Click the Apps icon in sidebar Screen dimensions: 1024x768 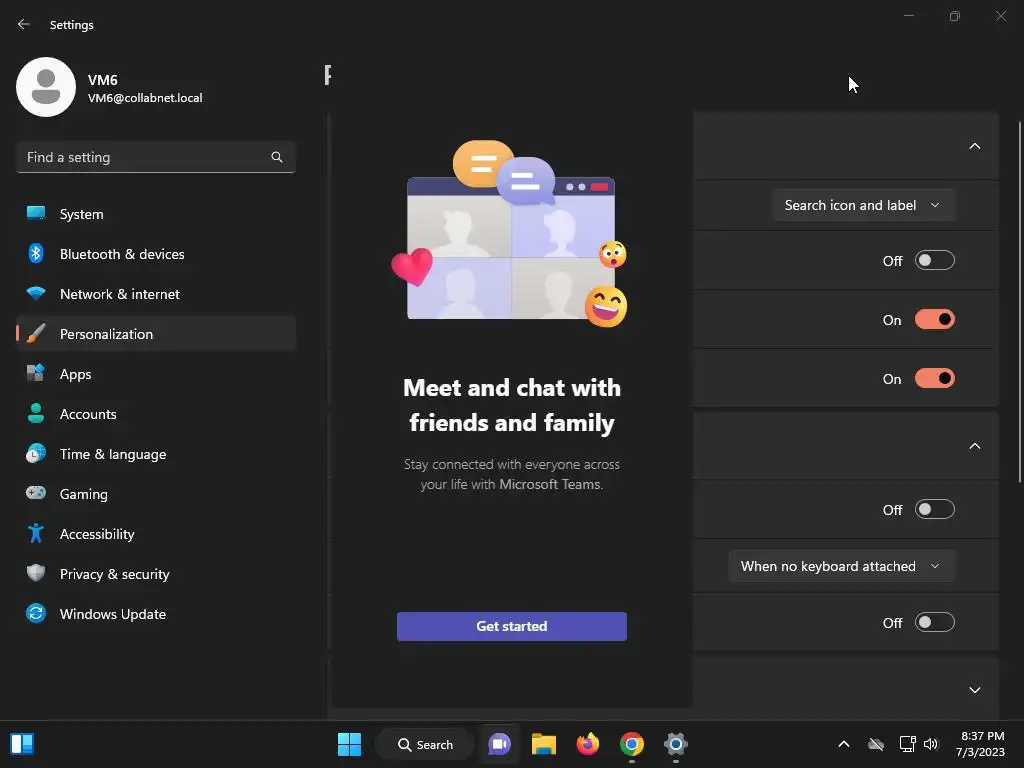36,374
